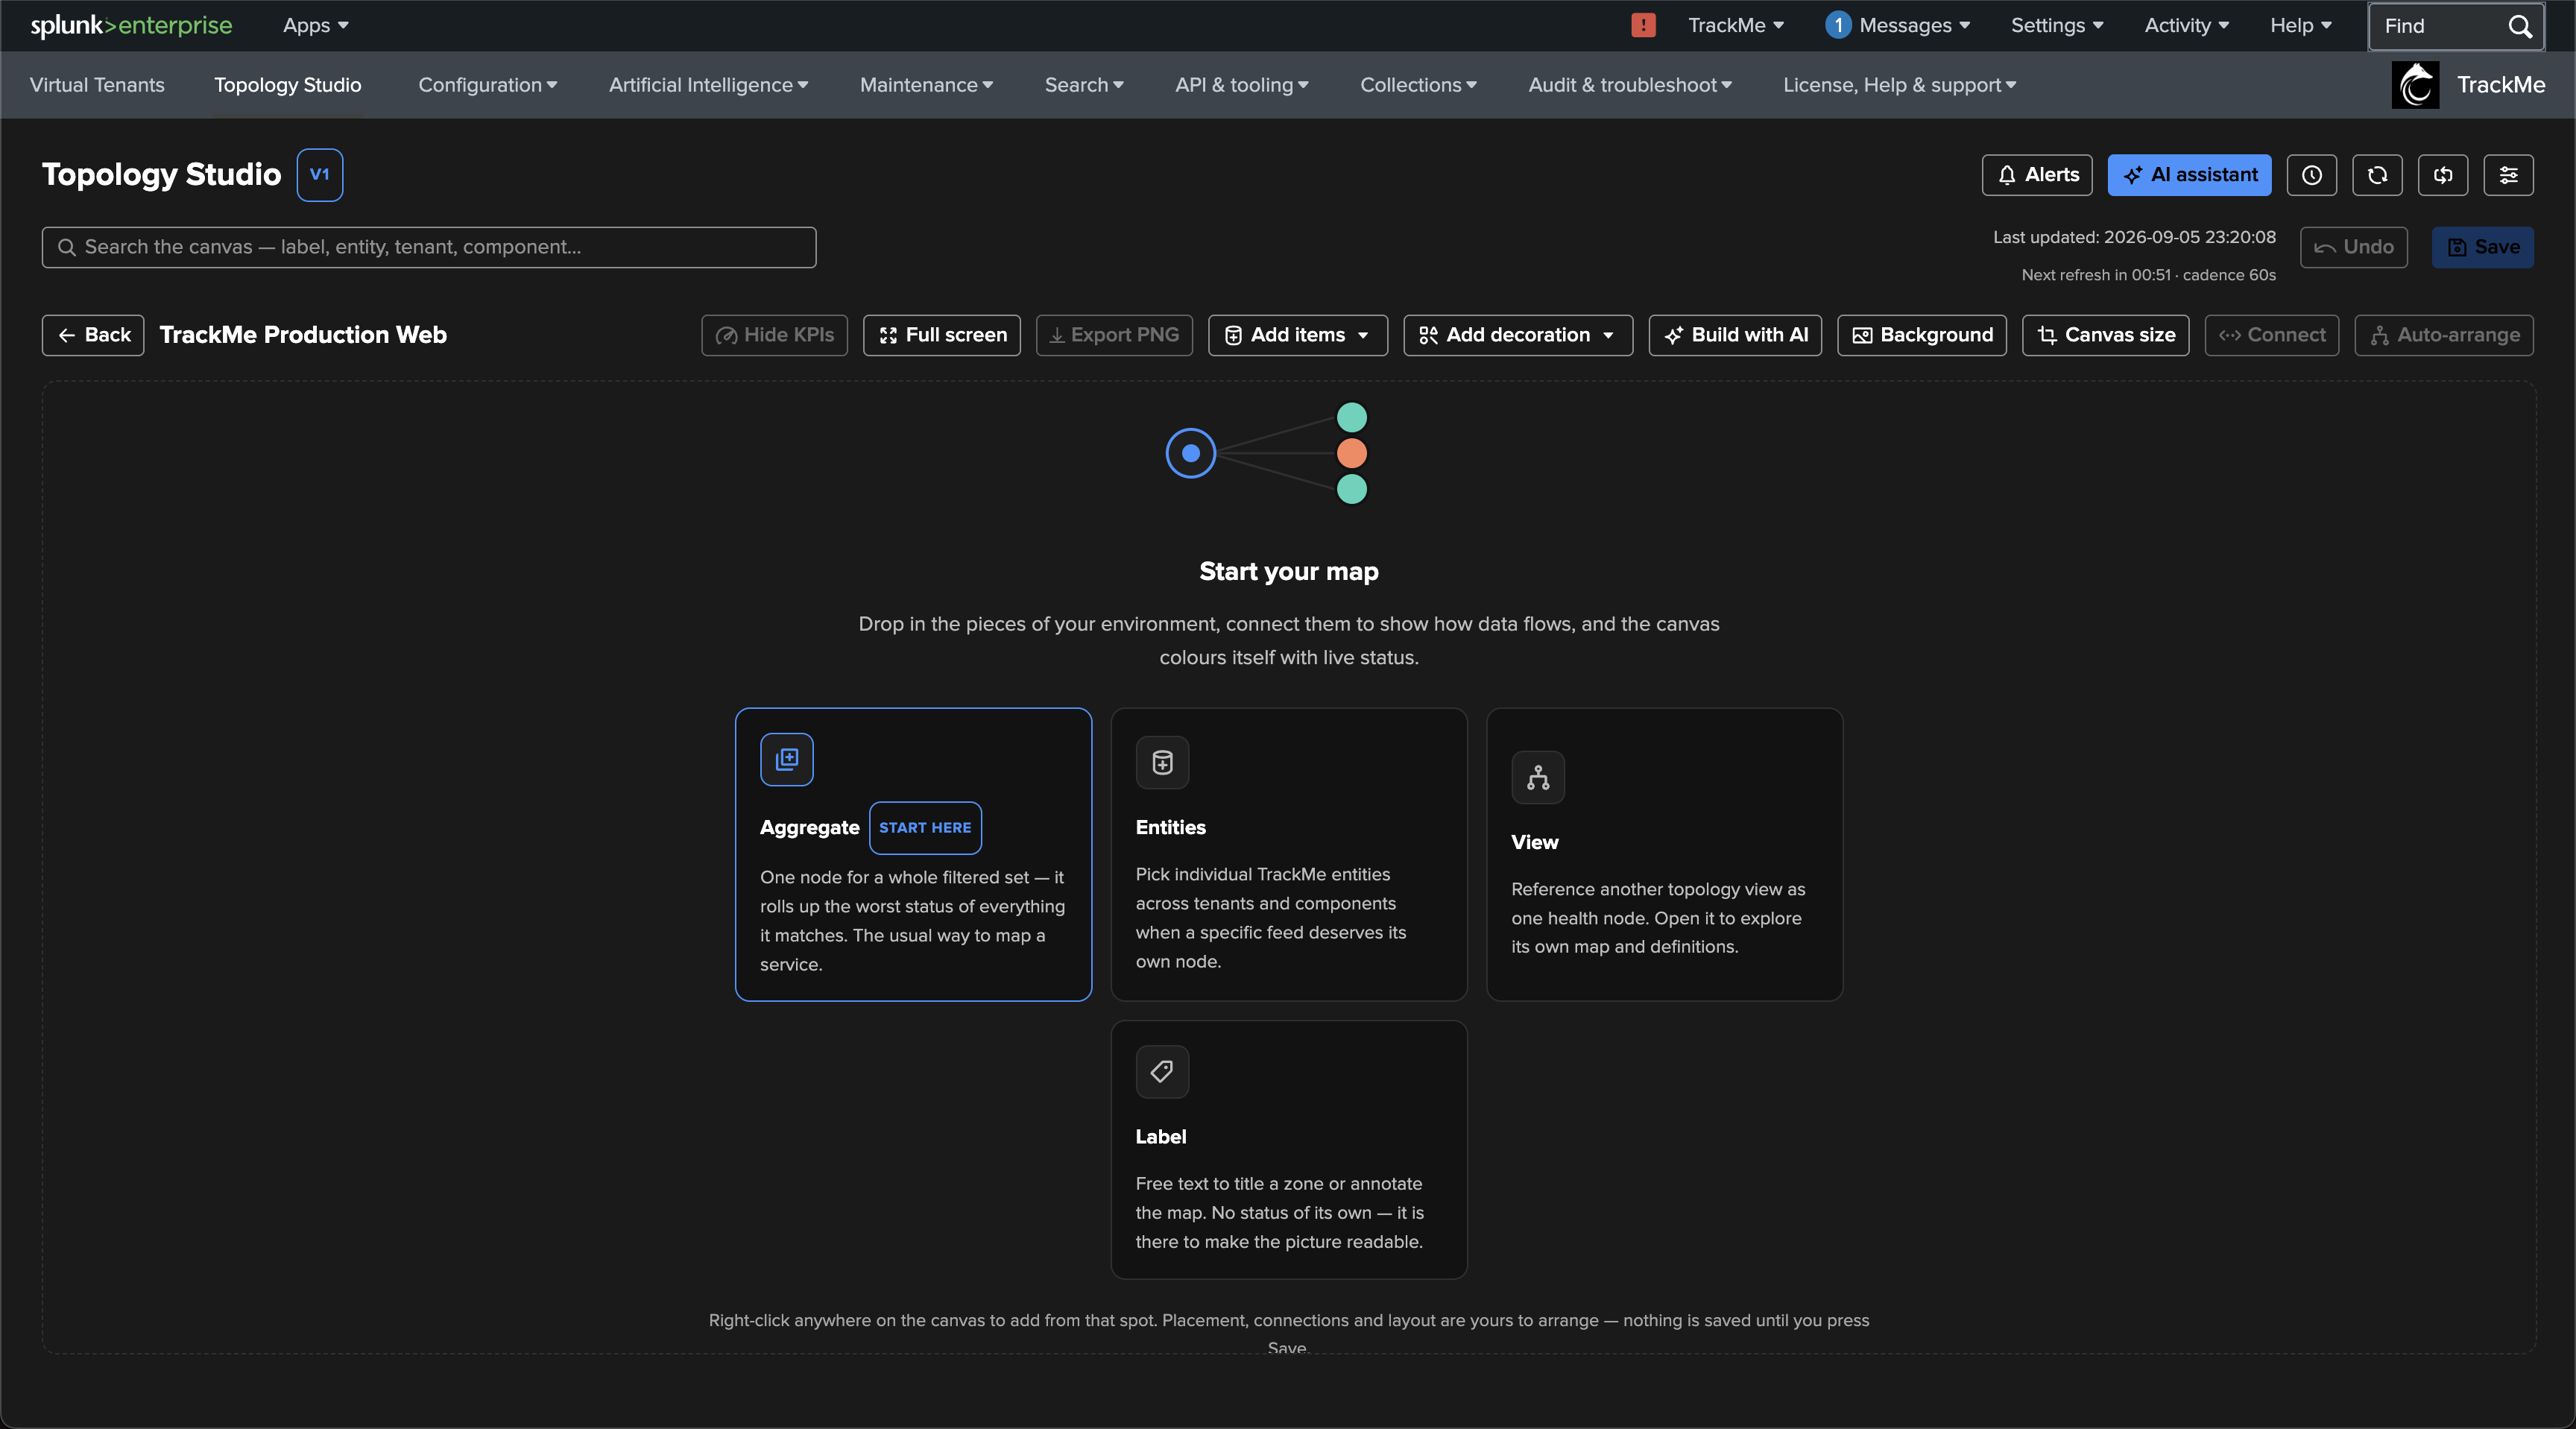Viewport: 2576px width, 1429px height.
Task: Click the blue Messages count badge
Action: [x=1838, y=25]
